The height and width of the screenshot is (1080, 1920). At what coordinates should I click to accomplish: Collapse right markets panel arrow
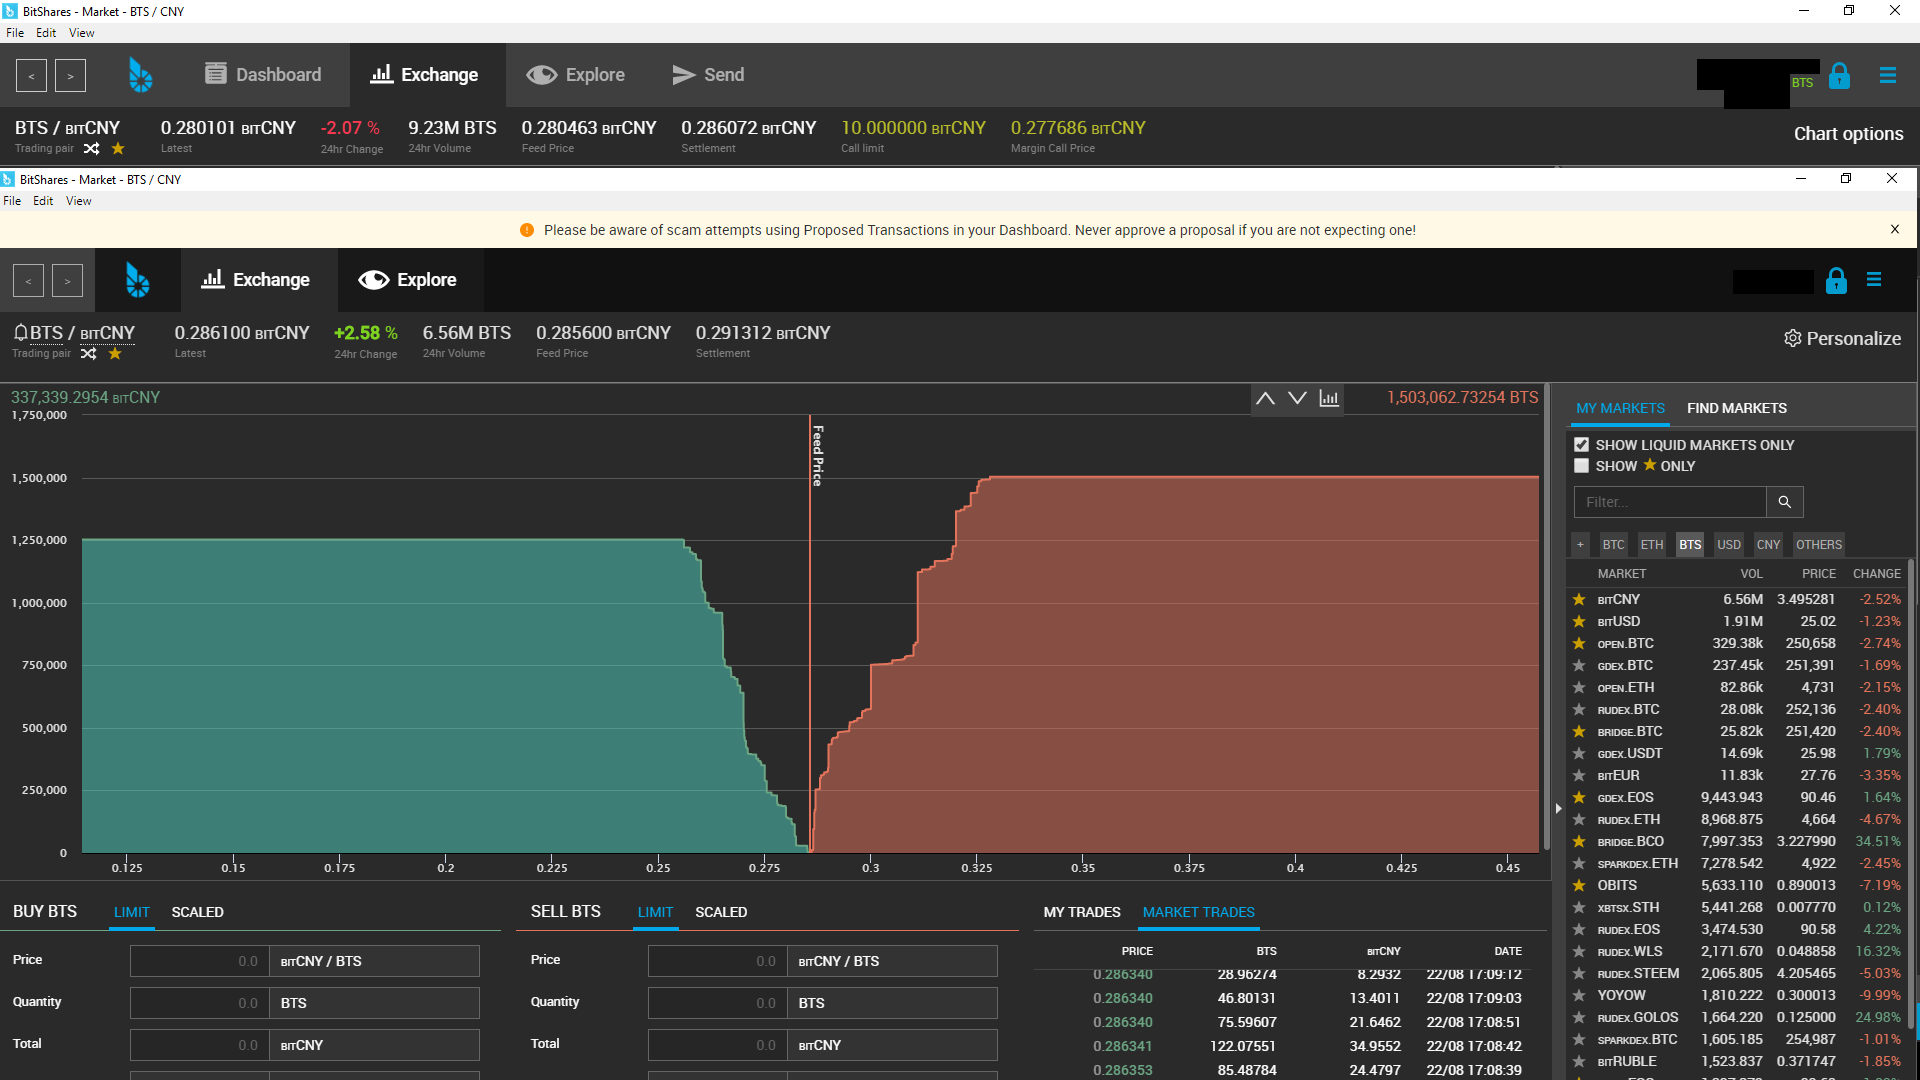coord(1558,808)
